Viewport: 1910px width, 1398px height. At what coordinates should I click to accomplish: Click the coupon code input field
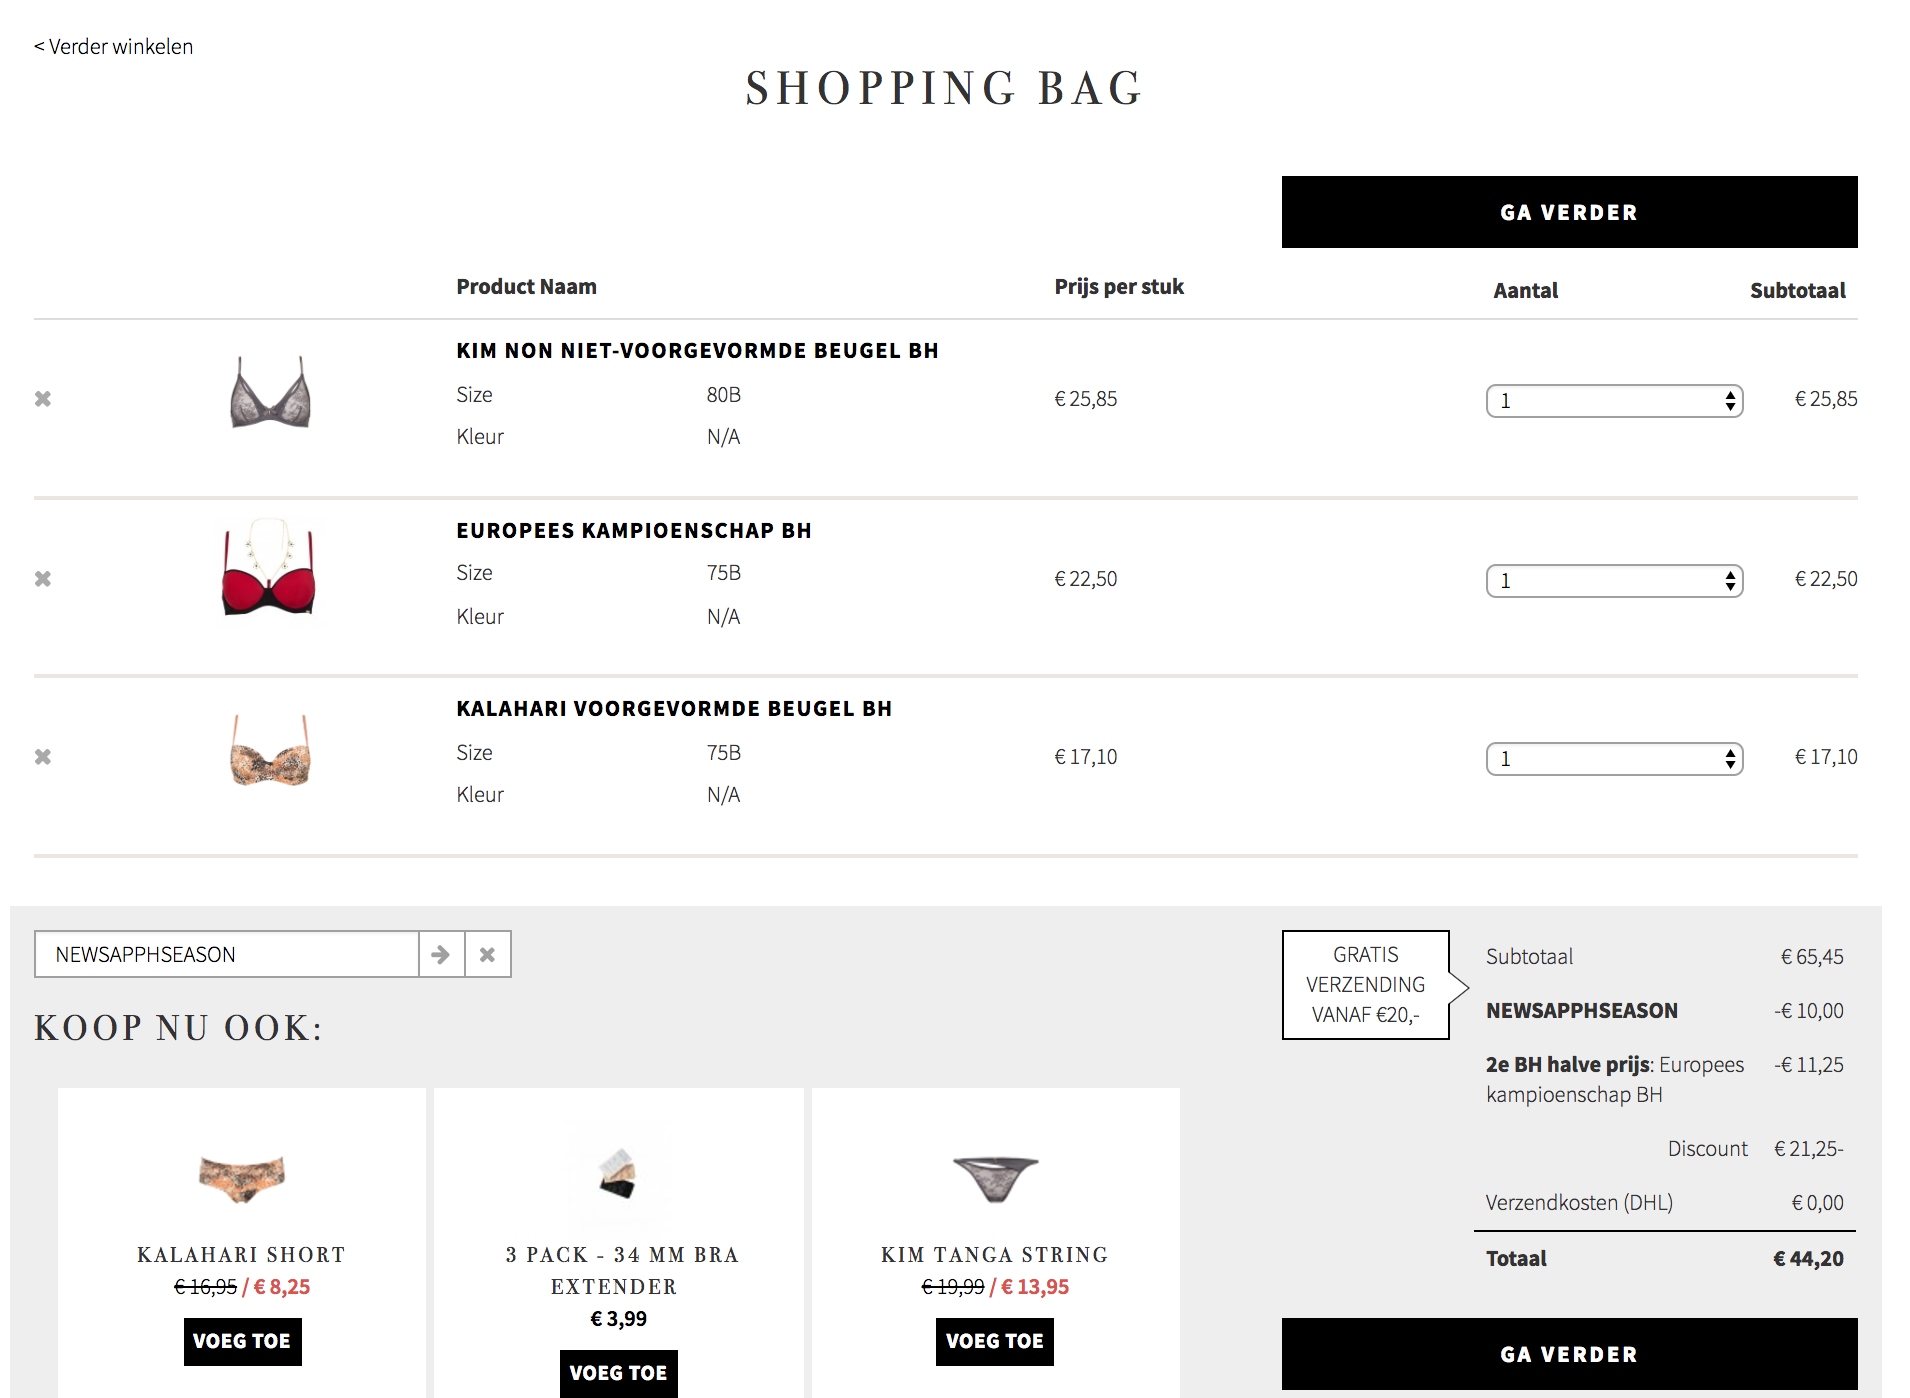click(227, 955)
